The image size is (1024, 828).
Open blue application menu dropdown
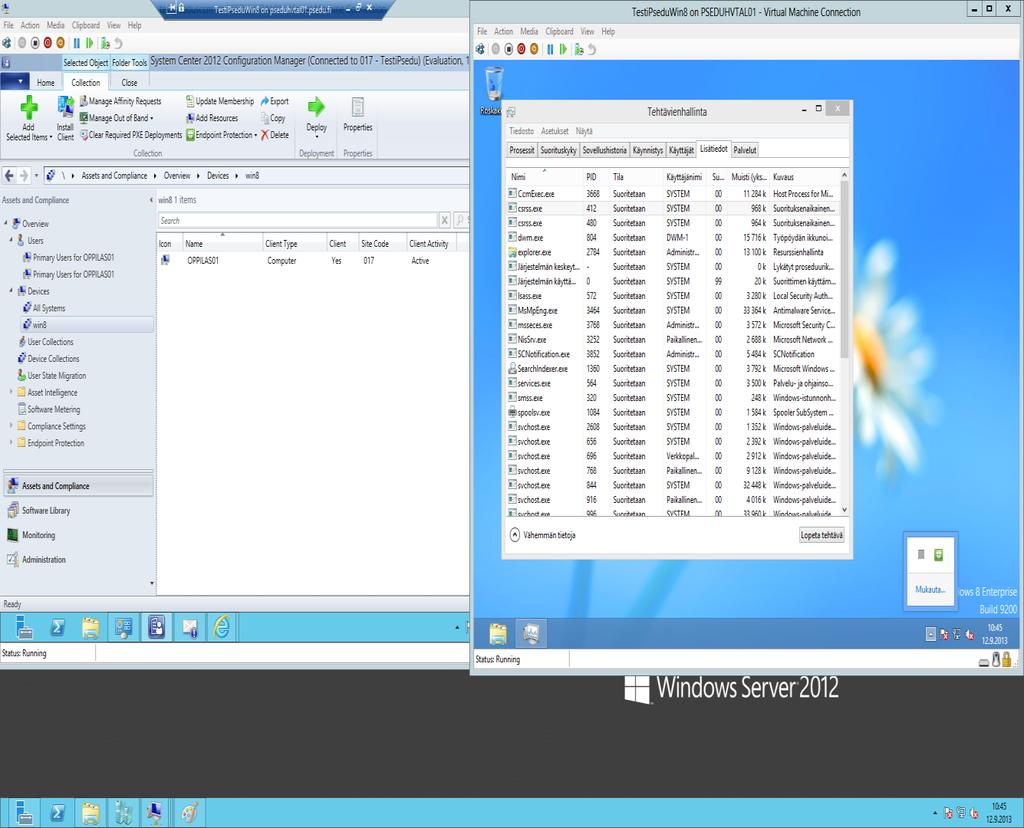[14, 82]
